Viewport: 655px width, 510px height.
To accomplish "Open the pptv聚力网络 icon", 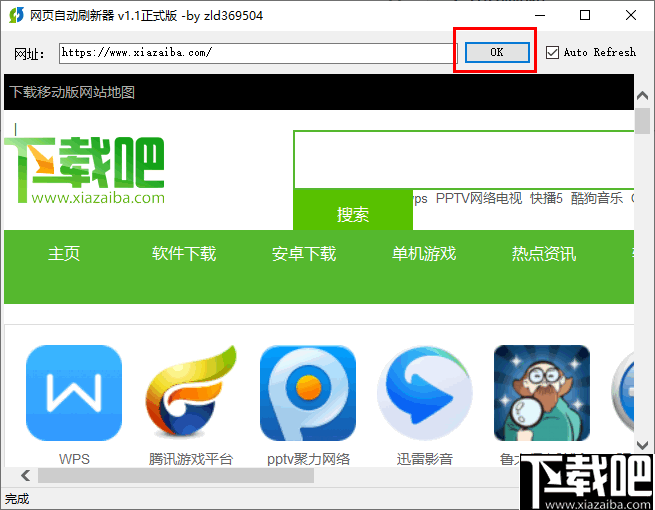I will pos(308,393).
